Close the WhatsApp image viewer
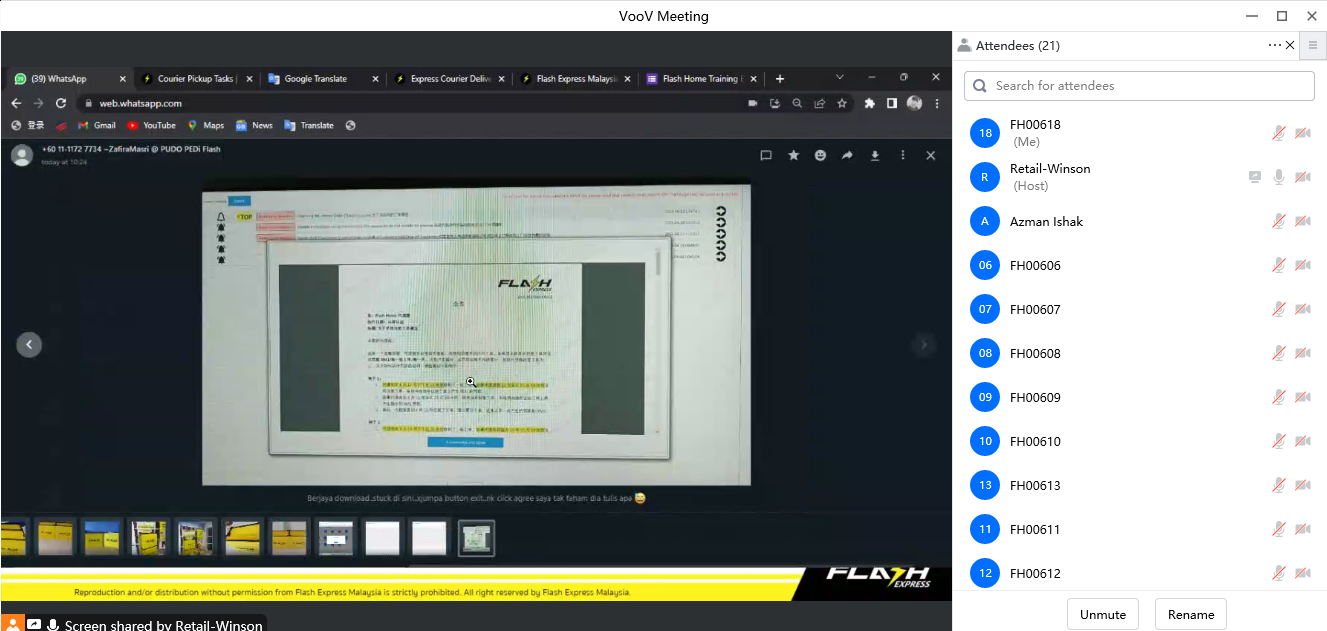The width and height of the screenshot is (1327, 631). tap(931, 155)
